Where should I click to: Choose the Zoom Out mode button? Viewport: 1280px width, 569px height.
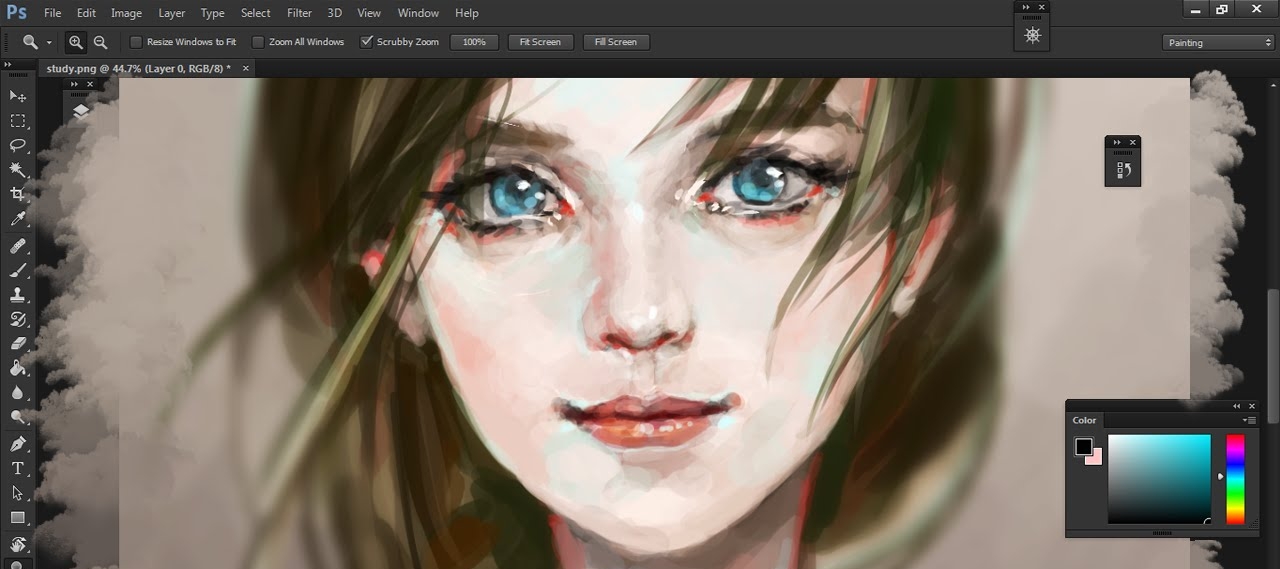[100, 42]
